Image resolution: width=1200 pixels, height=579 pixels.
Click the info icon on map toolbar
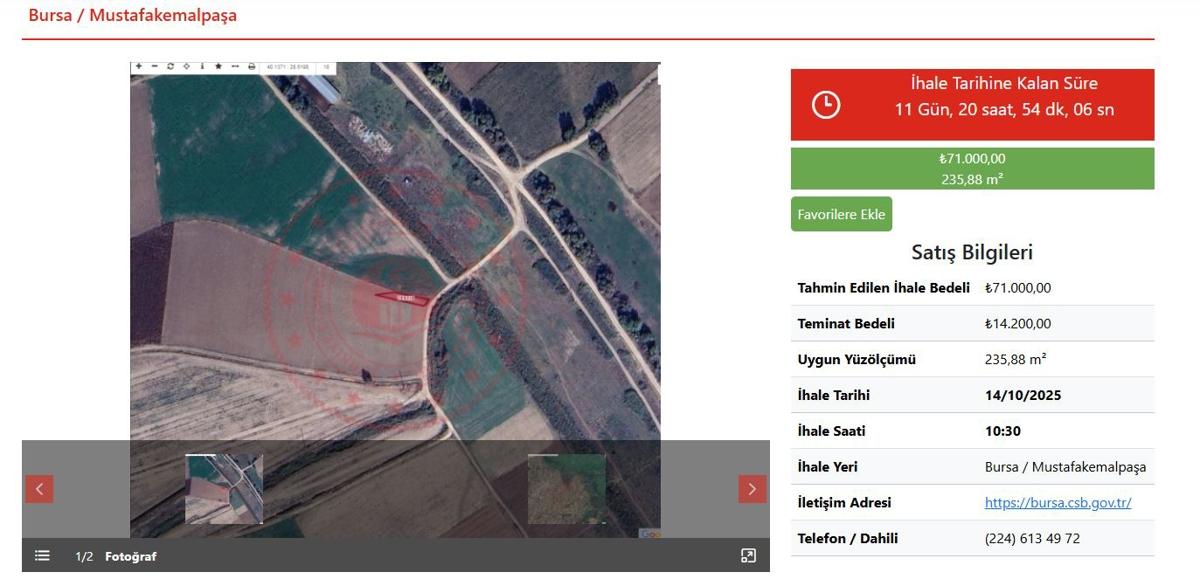coord(202,67)
